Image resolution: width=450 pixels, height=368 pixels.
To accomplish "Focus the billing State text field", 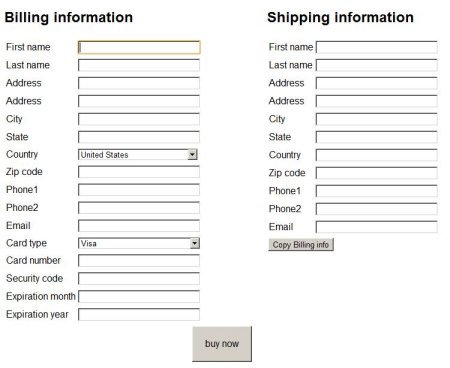I will tap(139, 137).
